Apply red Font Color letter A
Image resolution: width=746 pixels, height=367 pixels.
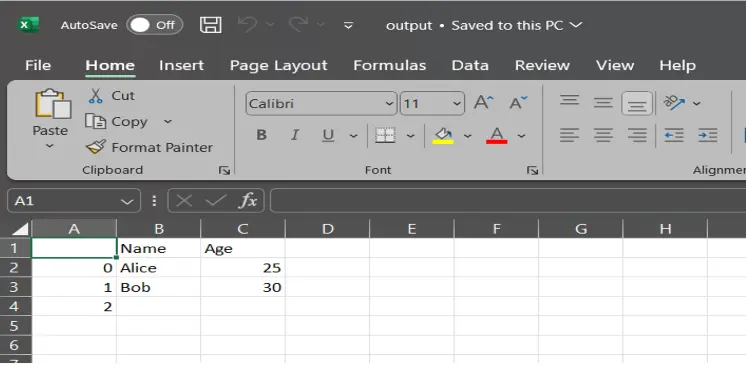[497, 136]
